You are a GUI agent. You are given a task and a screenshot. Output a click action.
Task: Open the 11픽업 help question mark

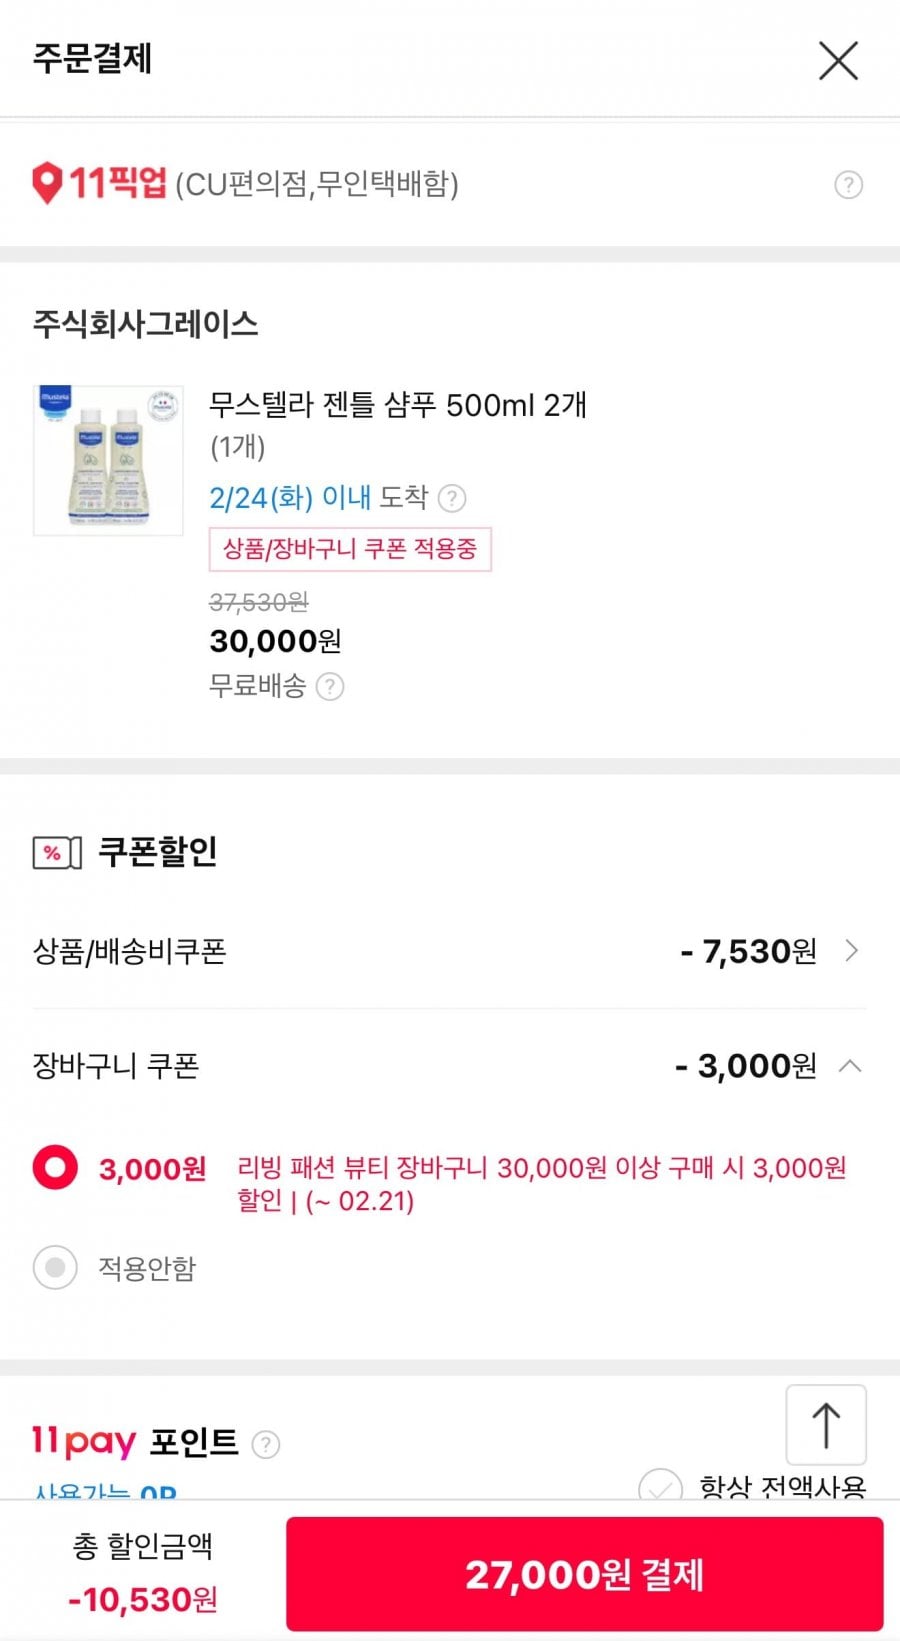pos(848,185)
